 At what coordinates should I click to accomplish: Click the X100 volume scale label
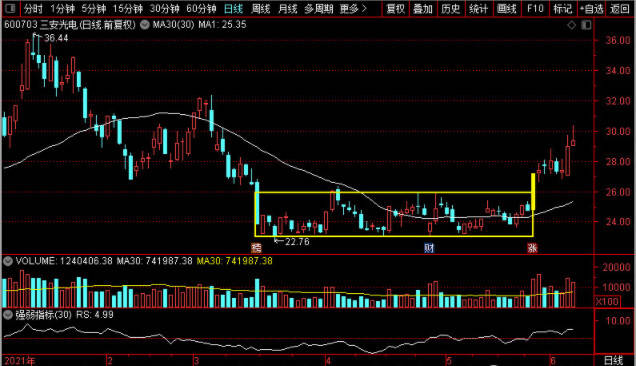coord(607,301)
